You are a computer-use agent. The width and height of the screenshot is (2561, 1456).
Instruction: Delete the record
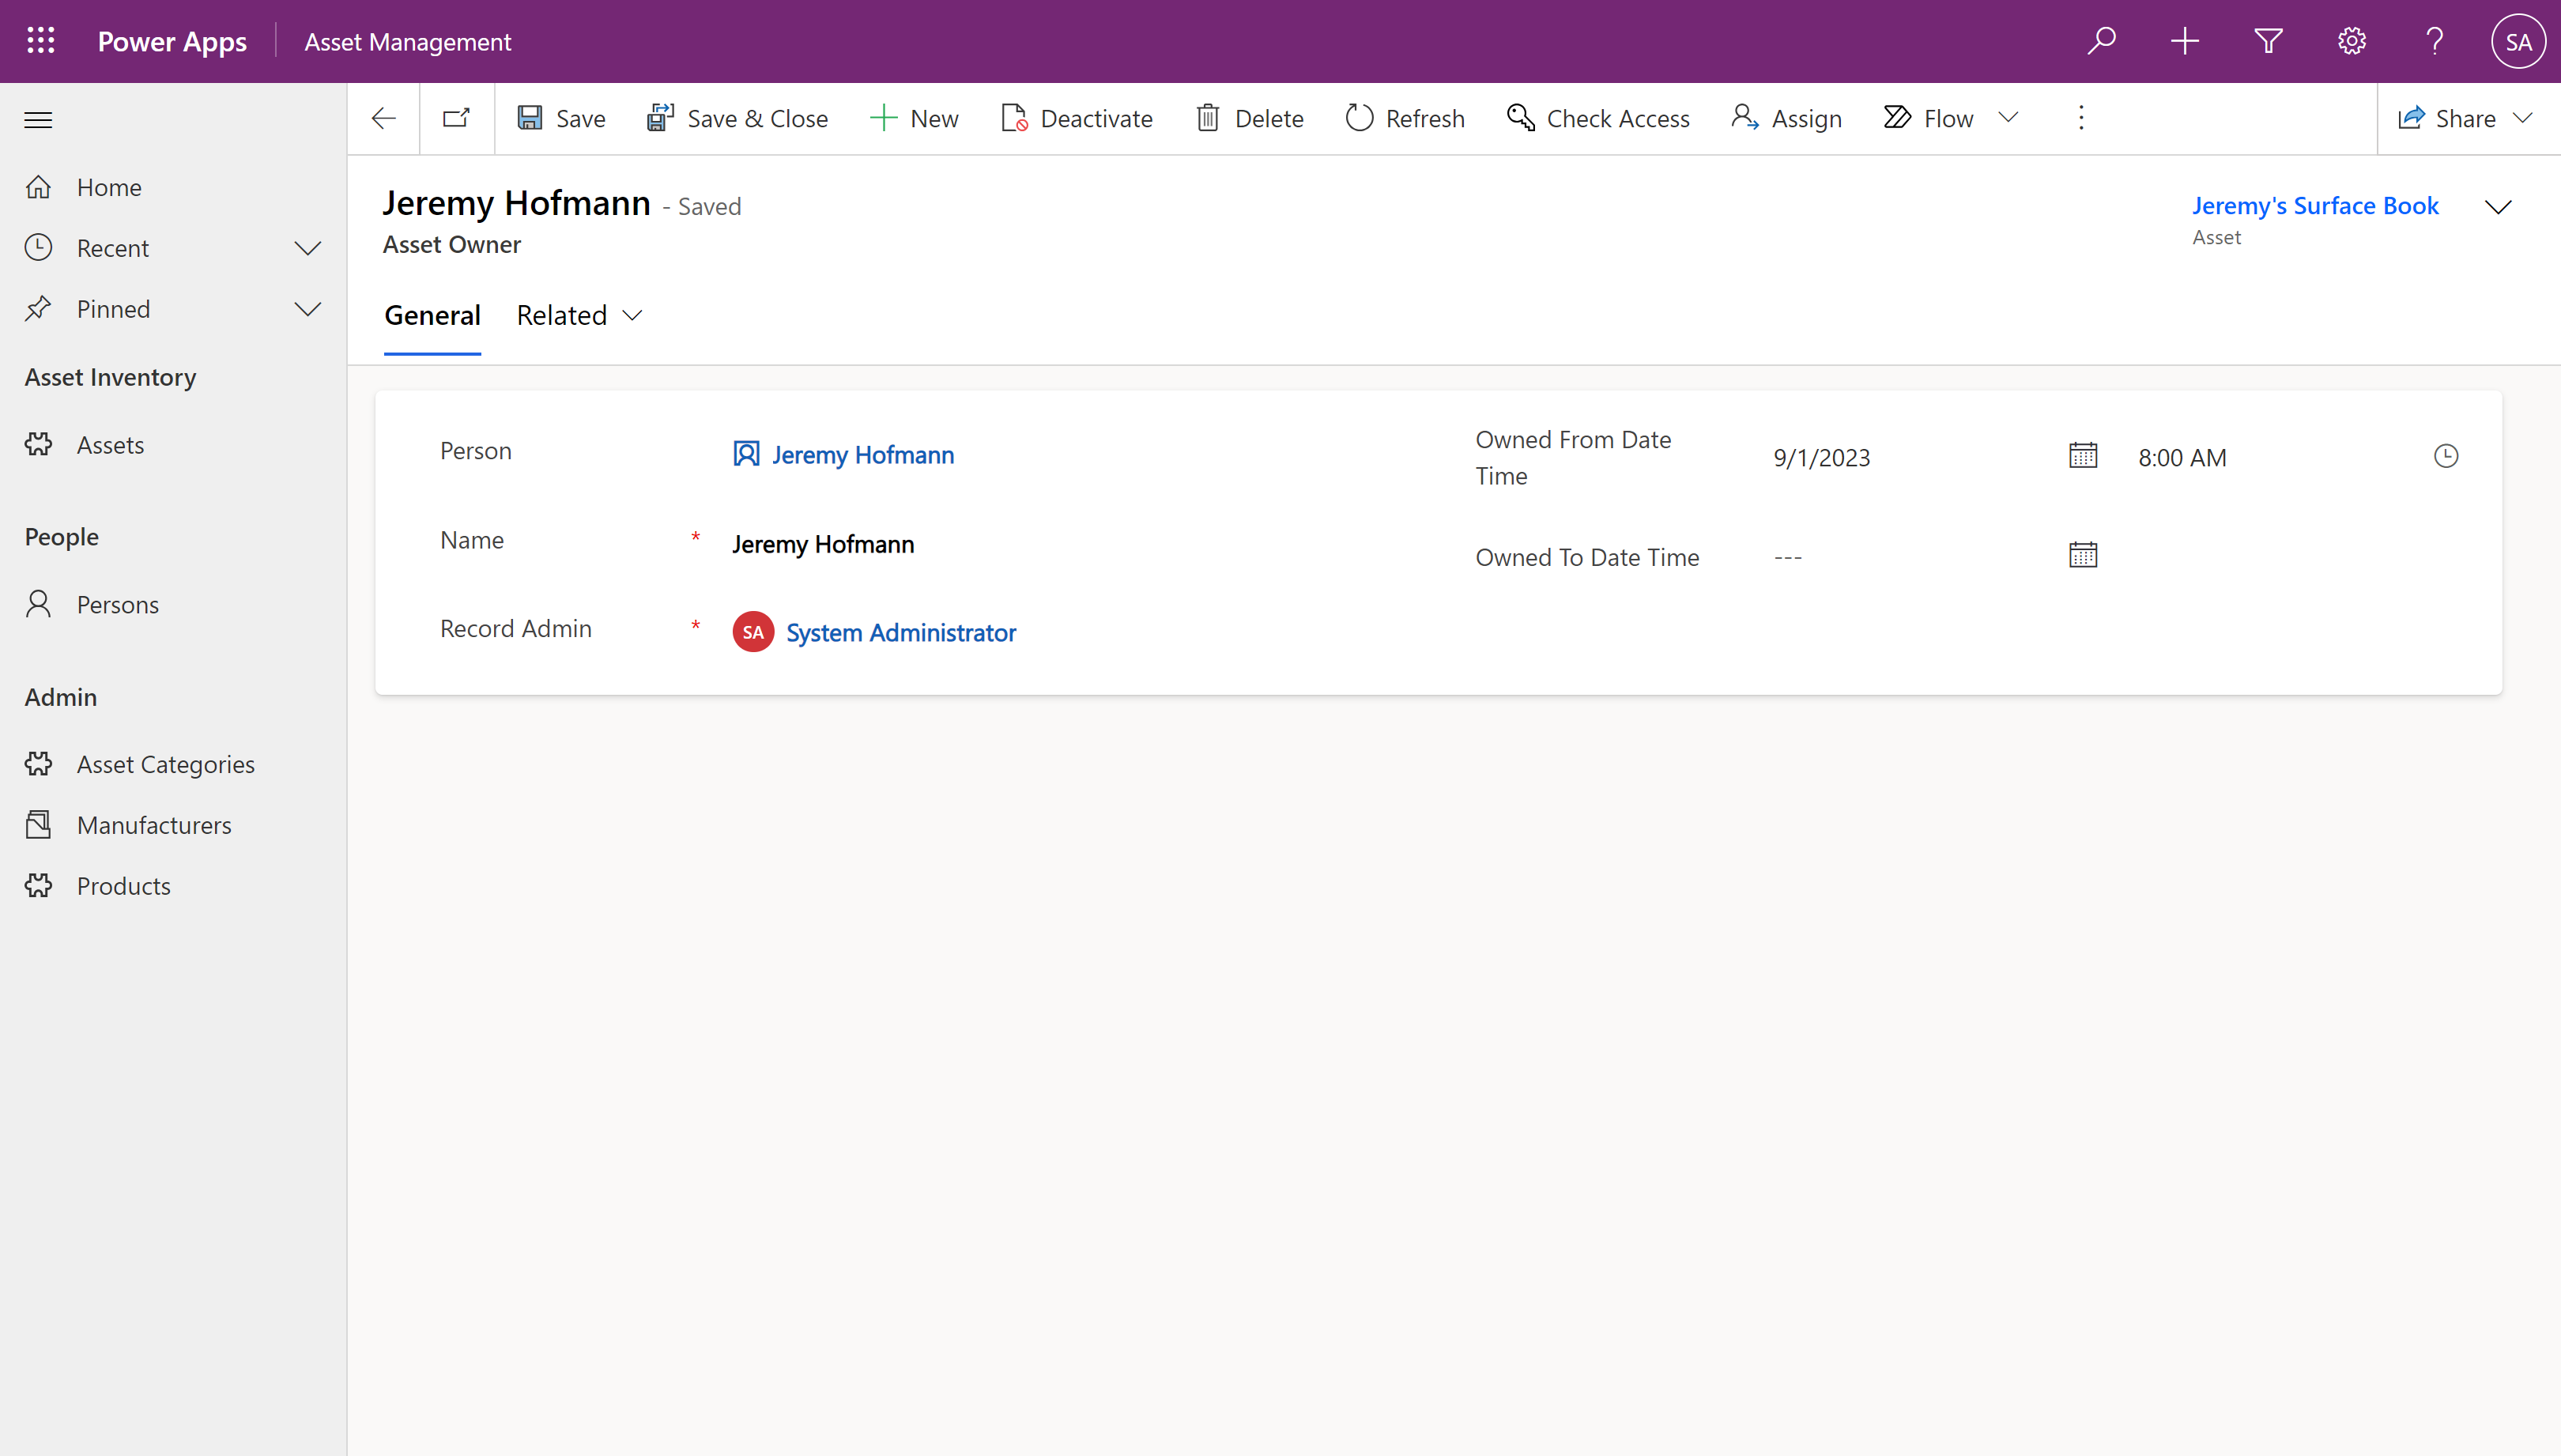point(1250,118)
